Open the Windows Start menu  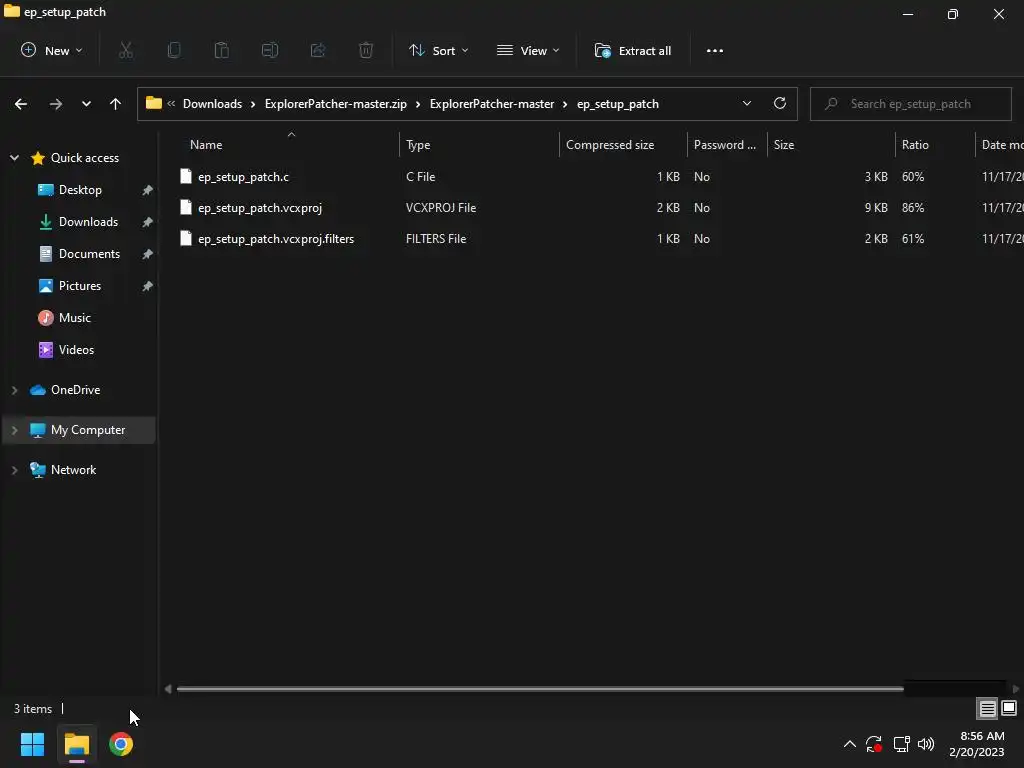pyautogui.click(x=32, y=744)
